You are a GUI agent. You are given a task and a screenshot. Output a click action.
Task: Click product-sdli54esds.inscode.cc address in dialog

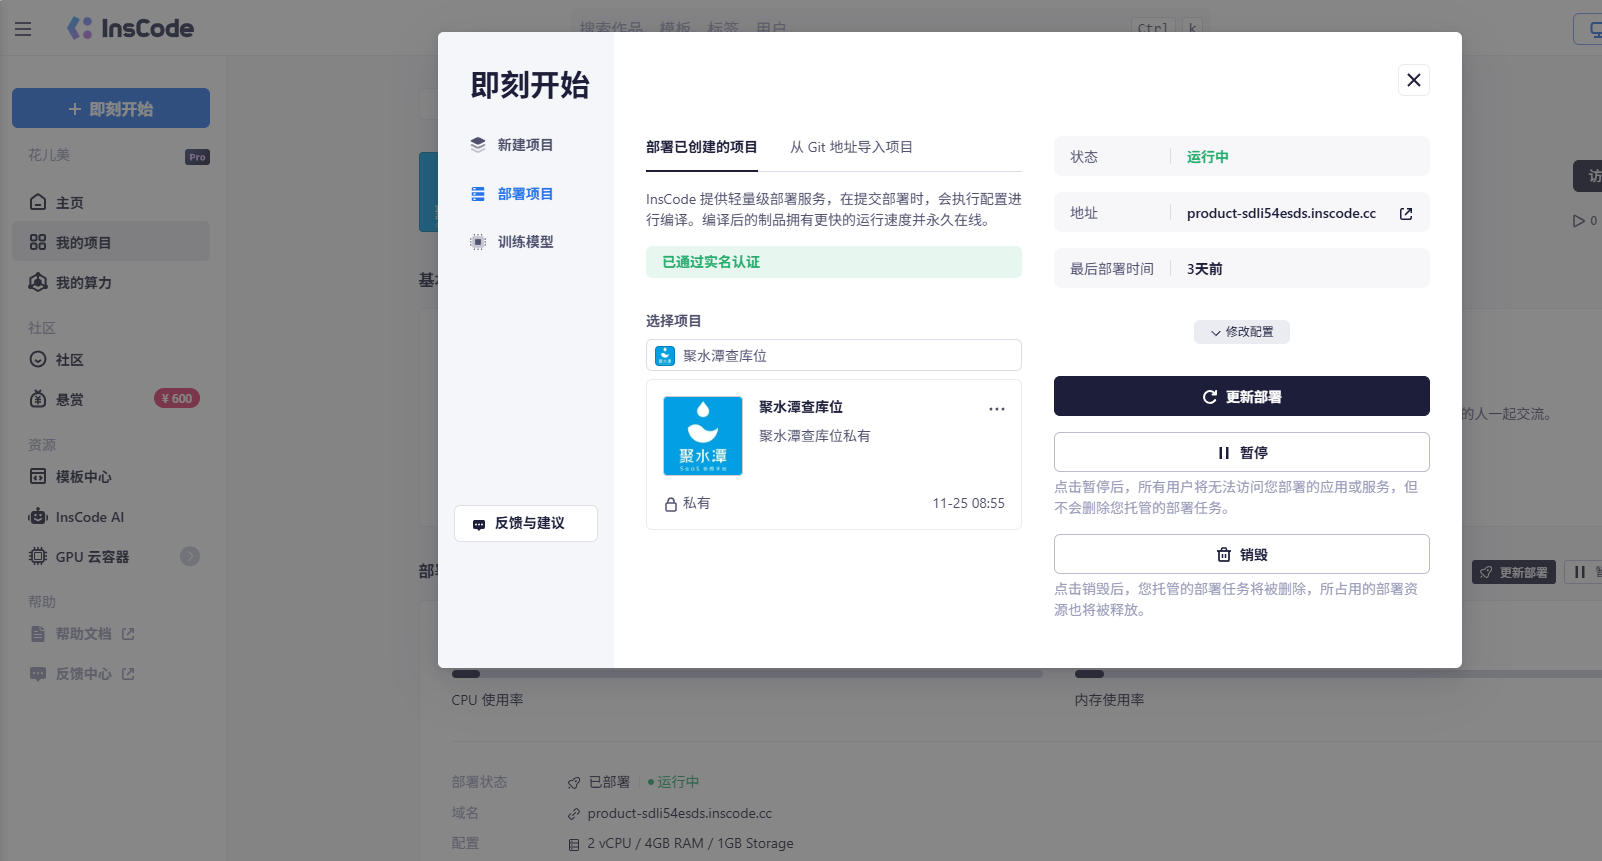(x=1281, y=213)
